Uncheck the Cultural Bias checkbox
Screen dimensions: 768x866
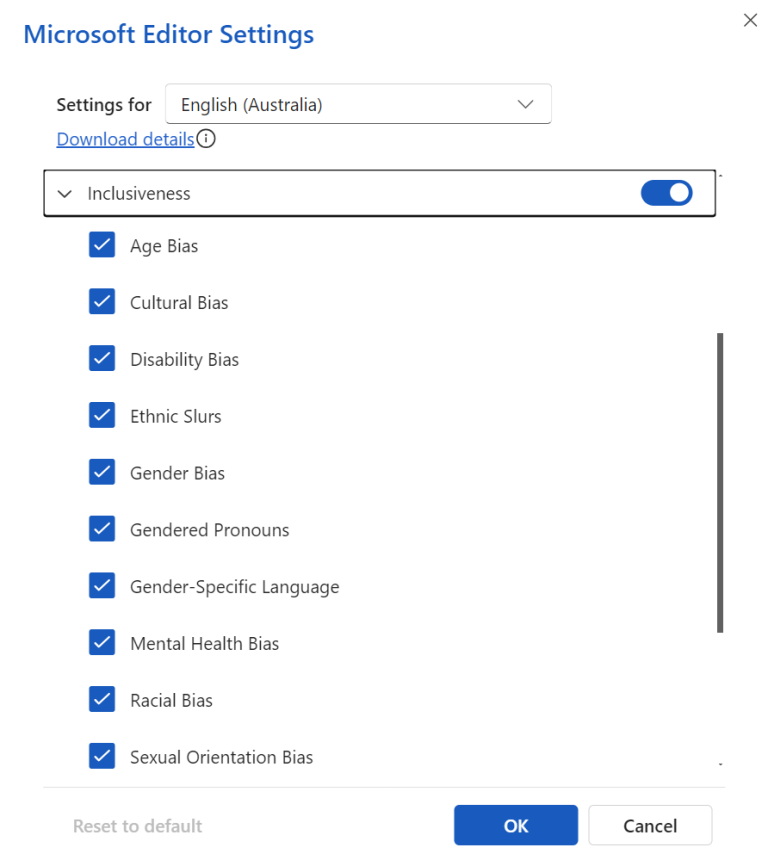pyautogui.click(x=101, y=301)
